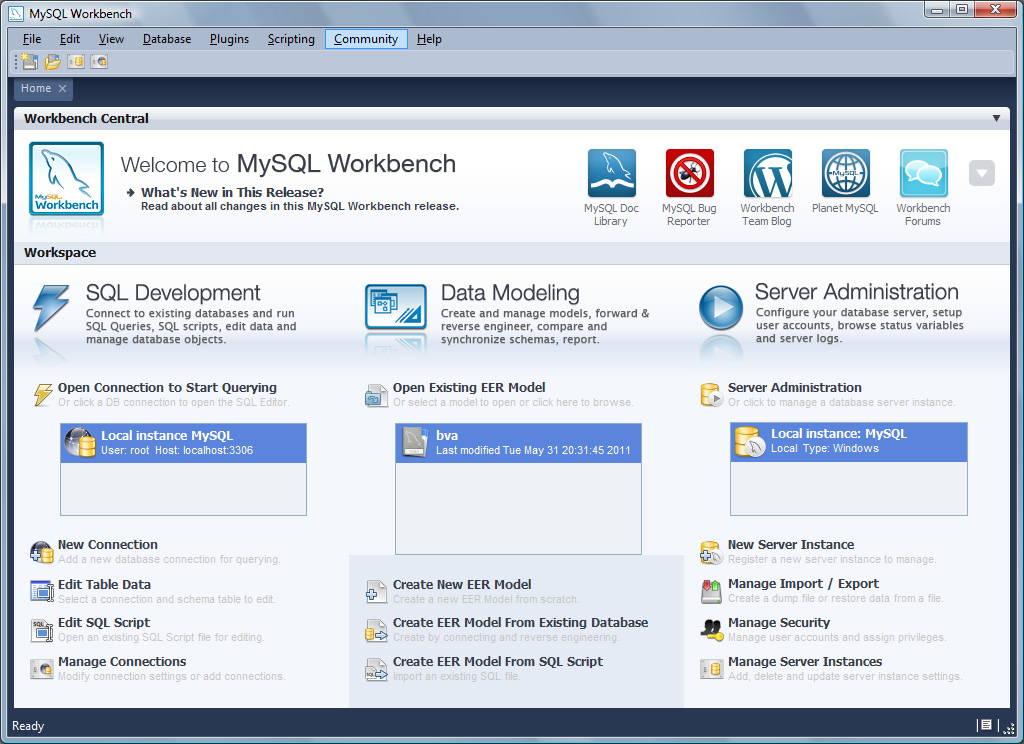
Task: Click the third toolbar icon with database cylinder
Action: pos(76,61)
